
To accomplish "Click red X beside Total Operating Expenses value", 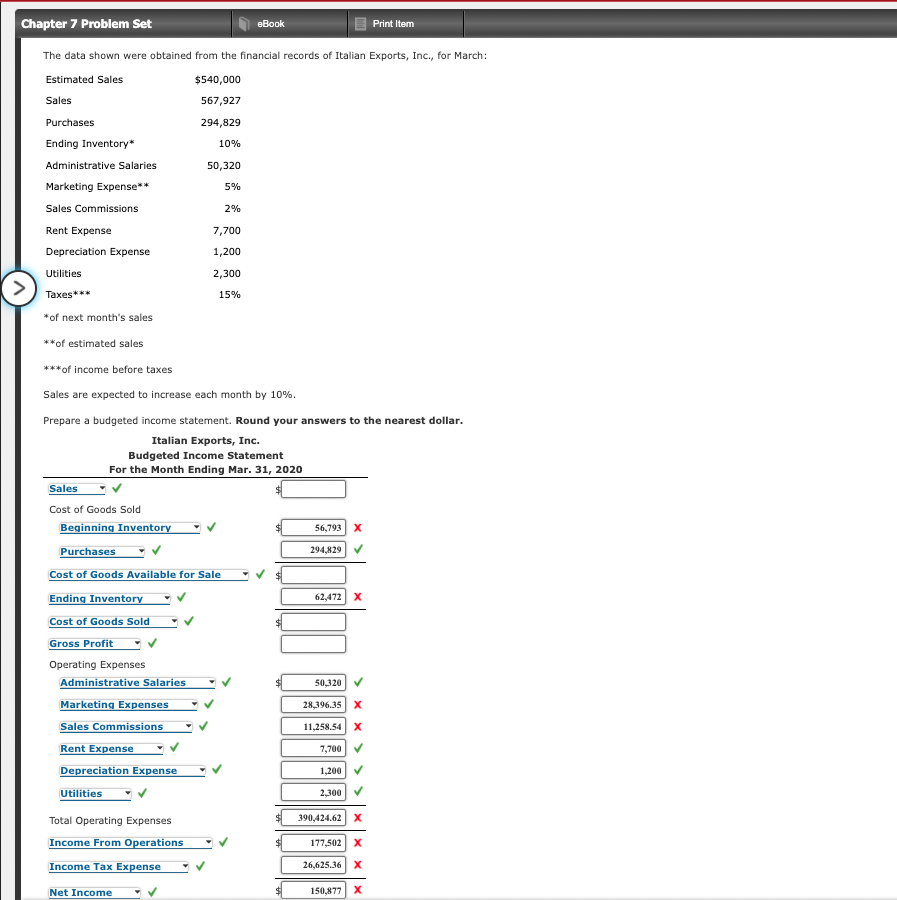I will click(358, 817).
